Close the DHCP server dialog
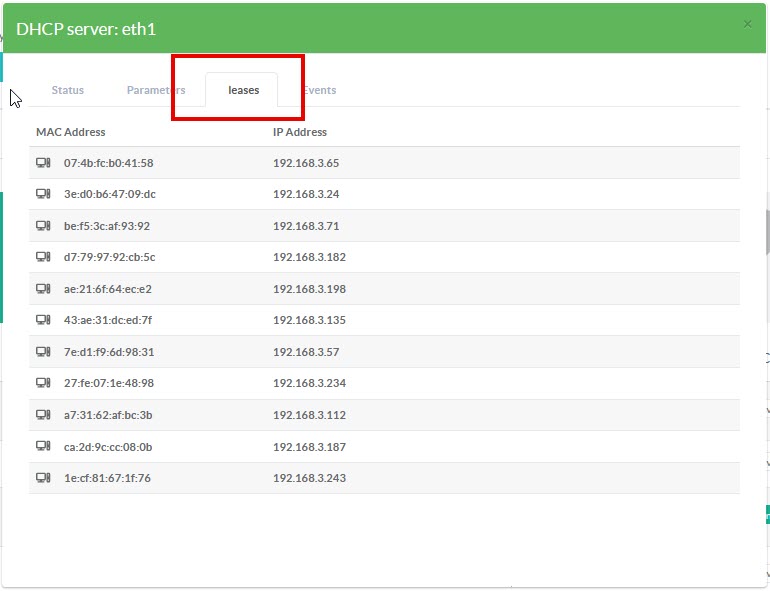770x591 pixels. [747, 24]
